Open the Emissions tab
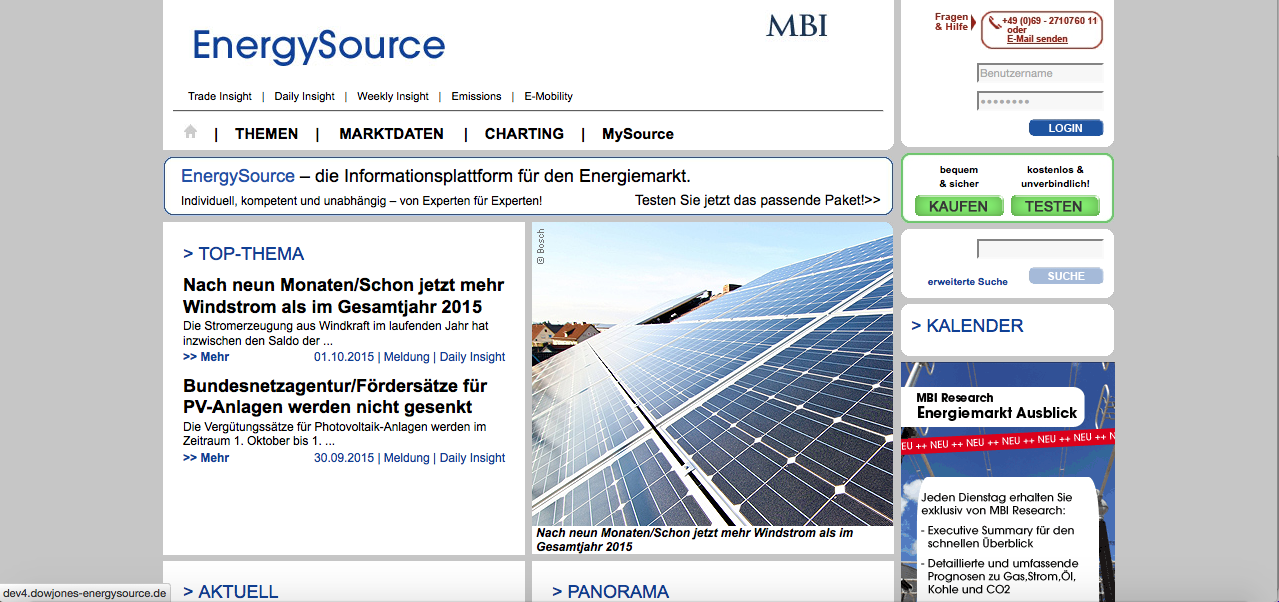Screen dimensions: 1279x602 476,96
